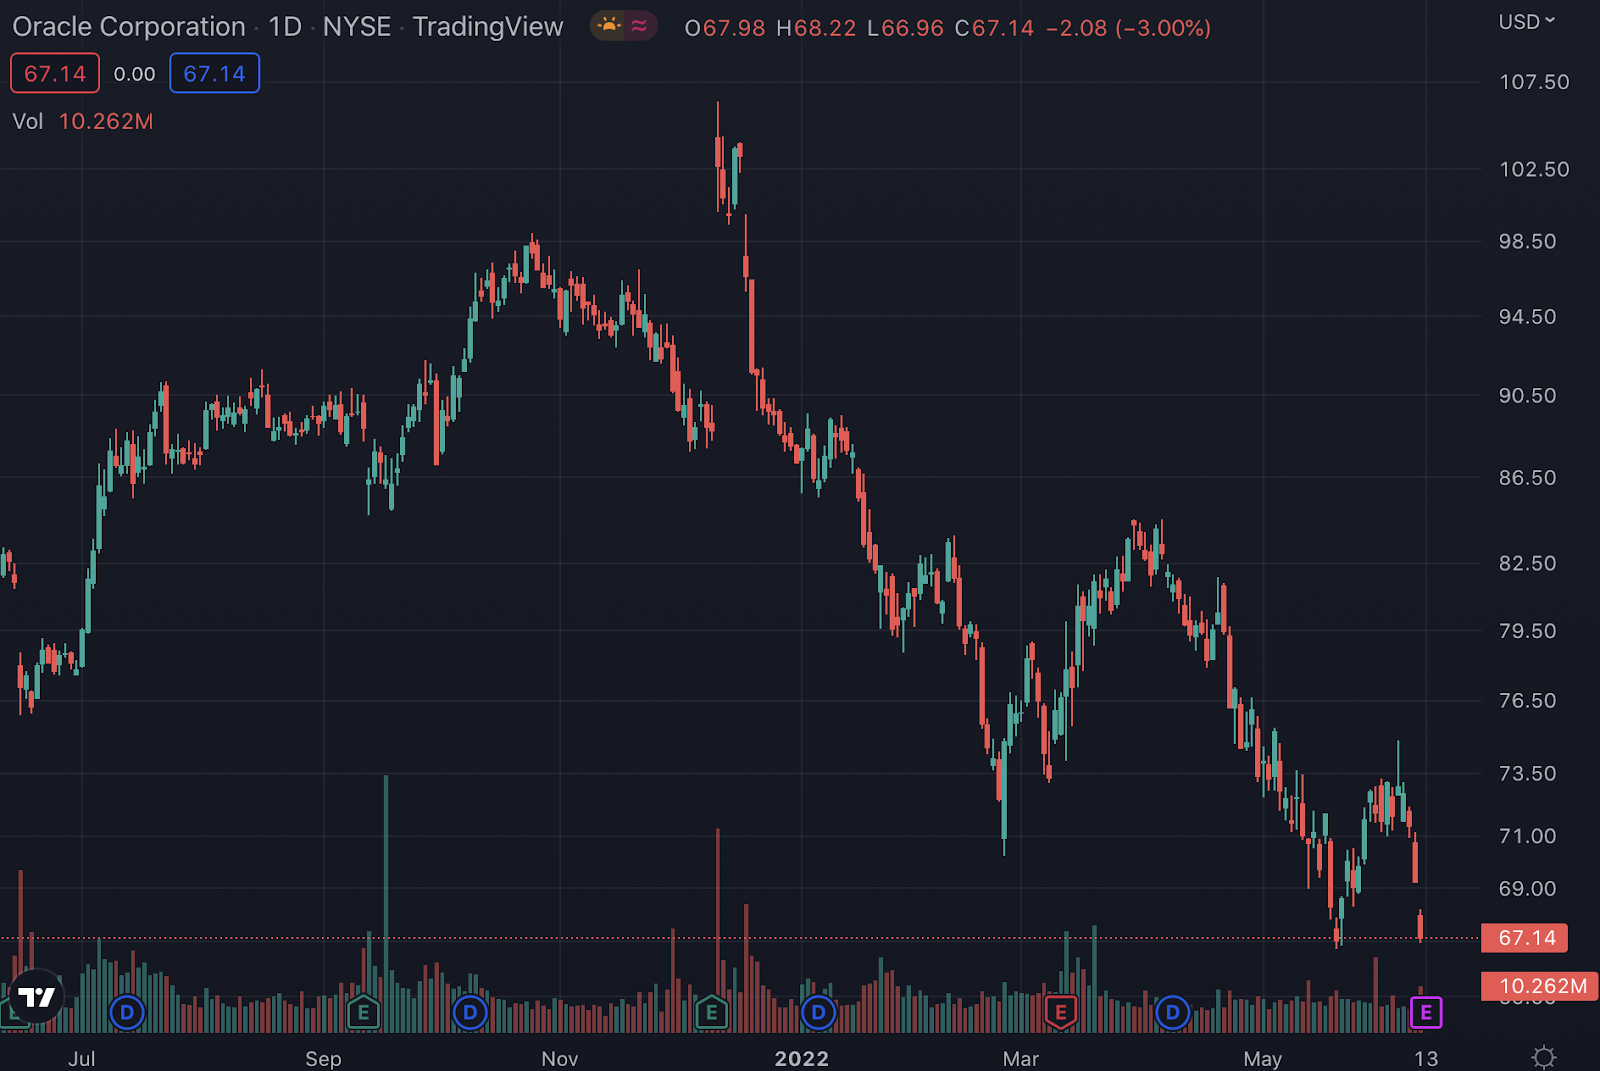This screenshot has height=1071, width=1600.
Task: Click the 86.50 price scale label
Action: pos(1528,477)
